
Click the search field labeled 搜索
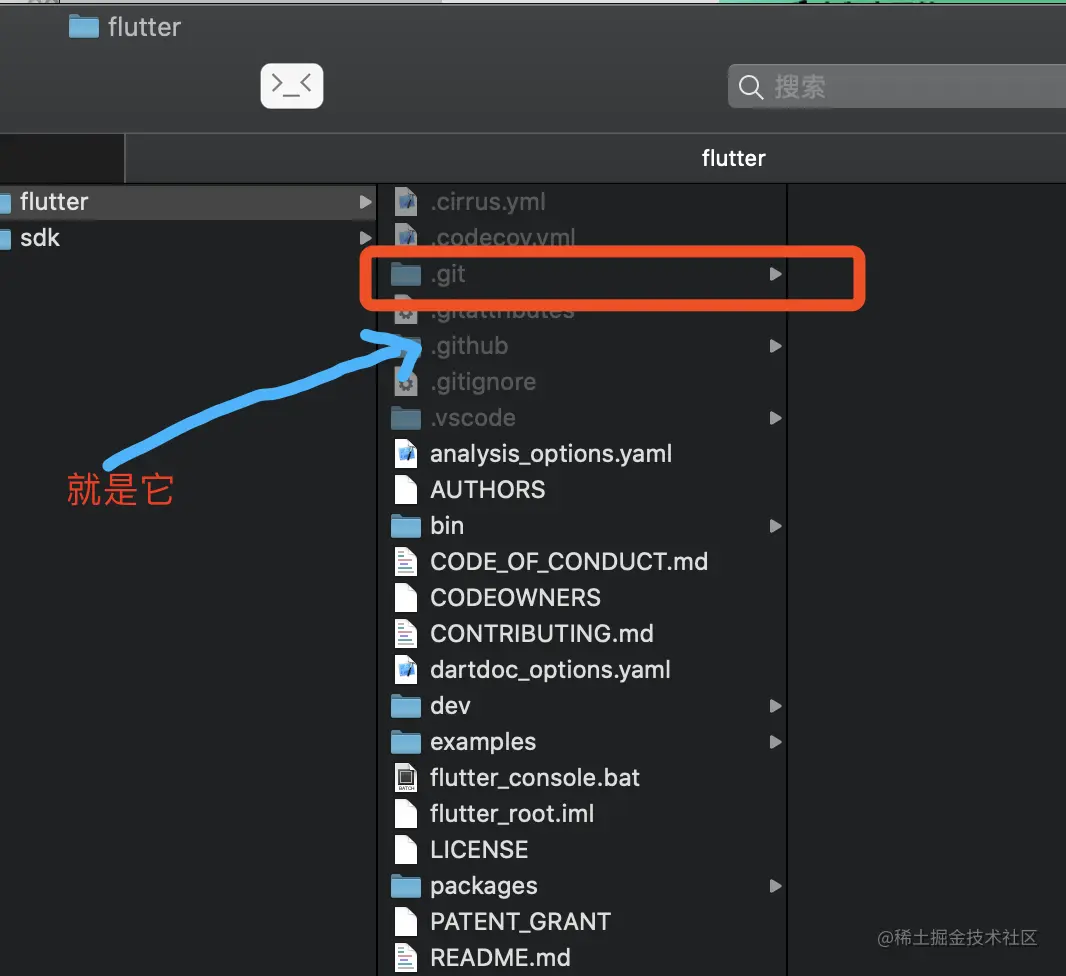[x=897, y=86]
